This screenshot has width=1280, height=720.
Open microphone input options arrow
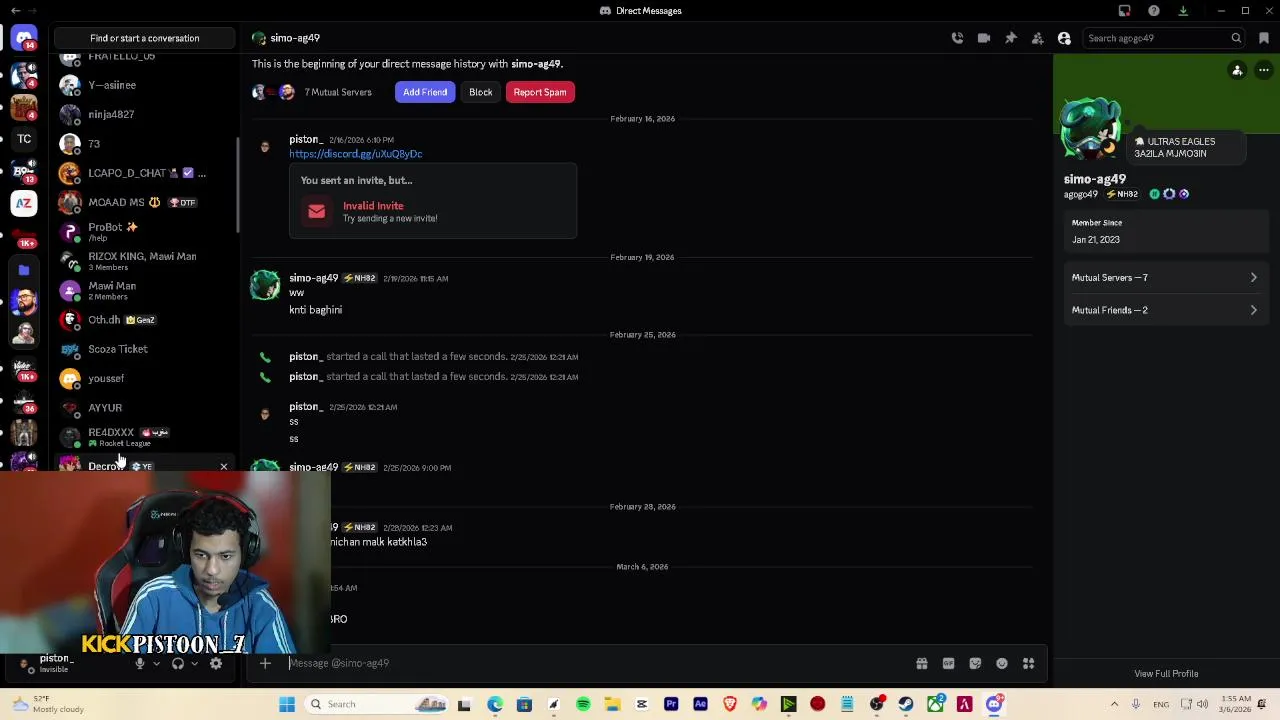[x=156, y=664]
